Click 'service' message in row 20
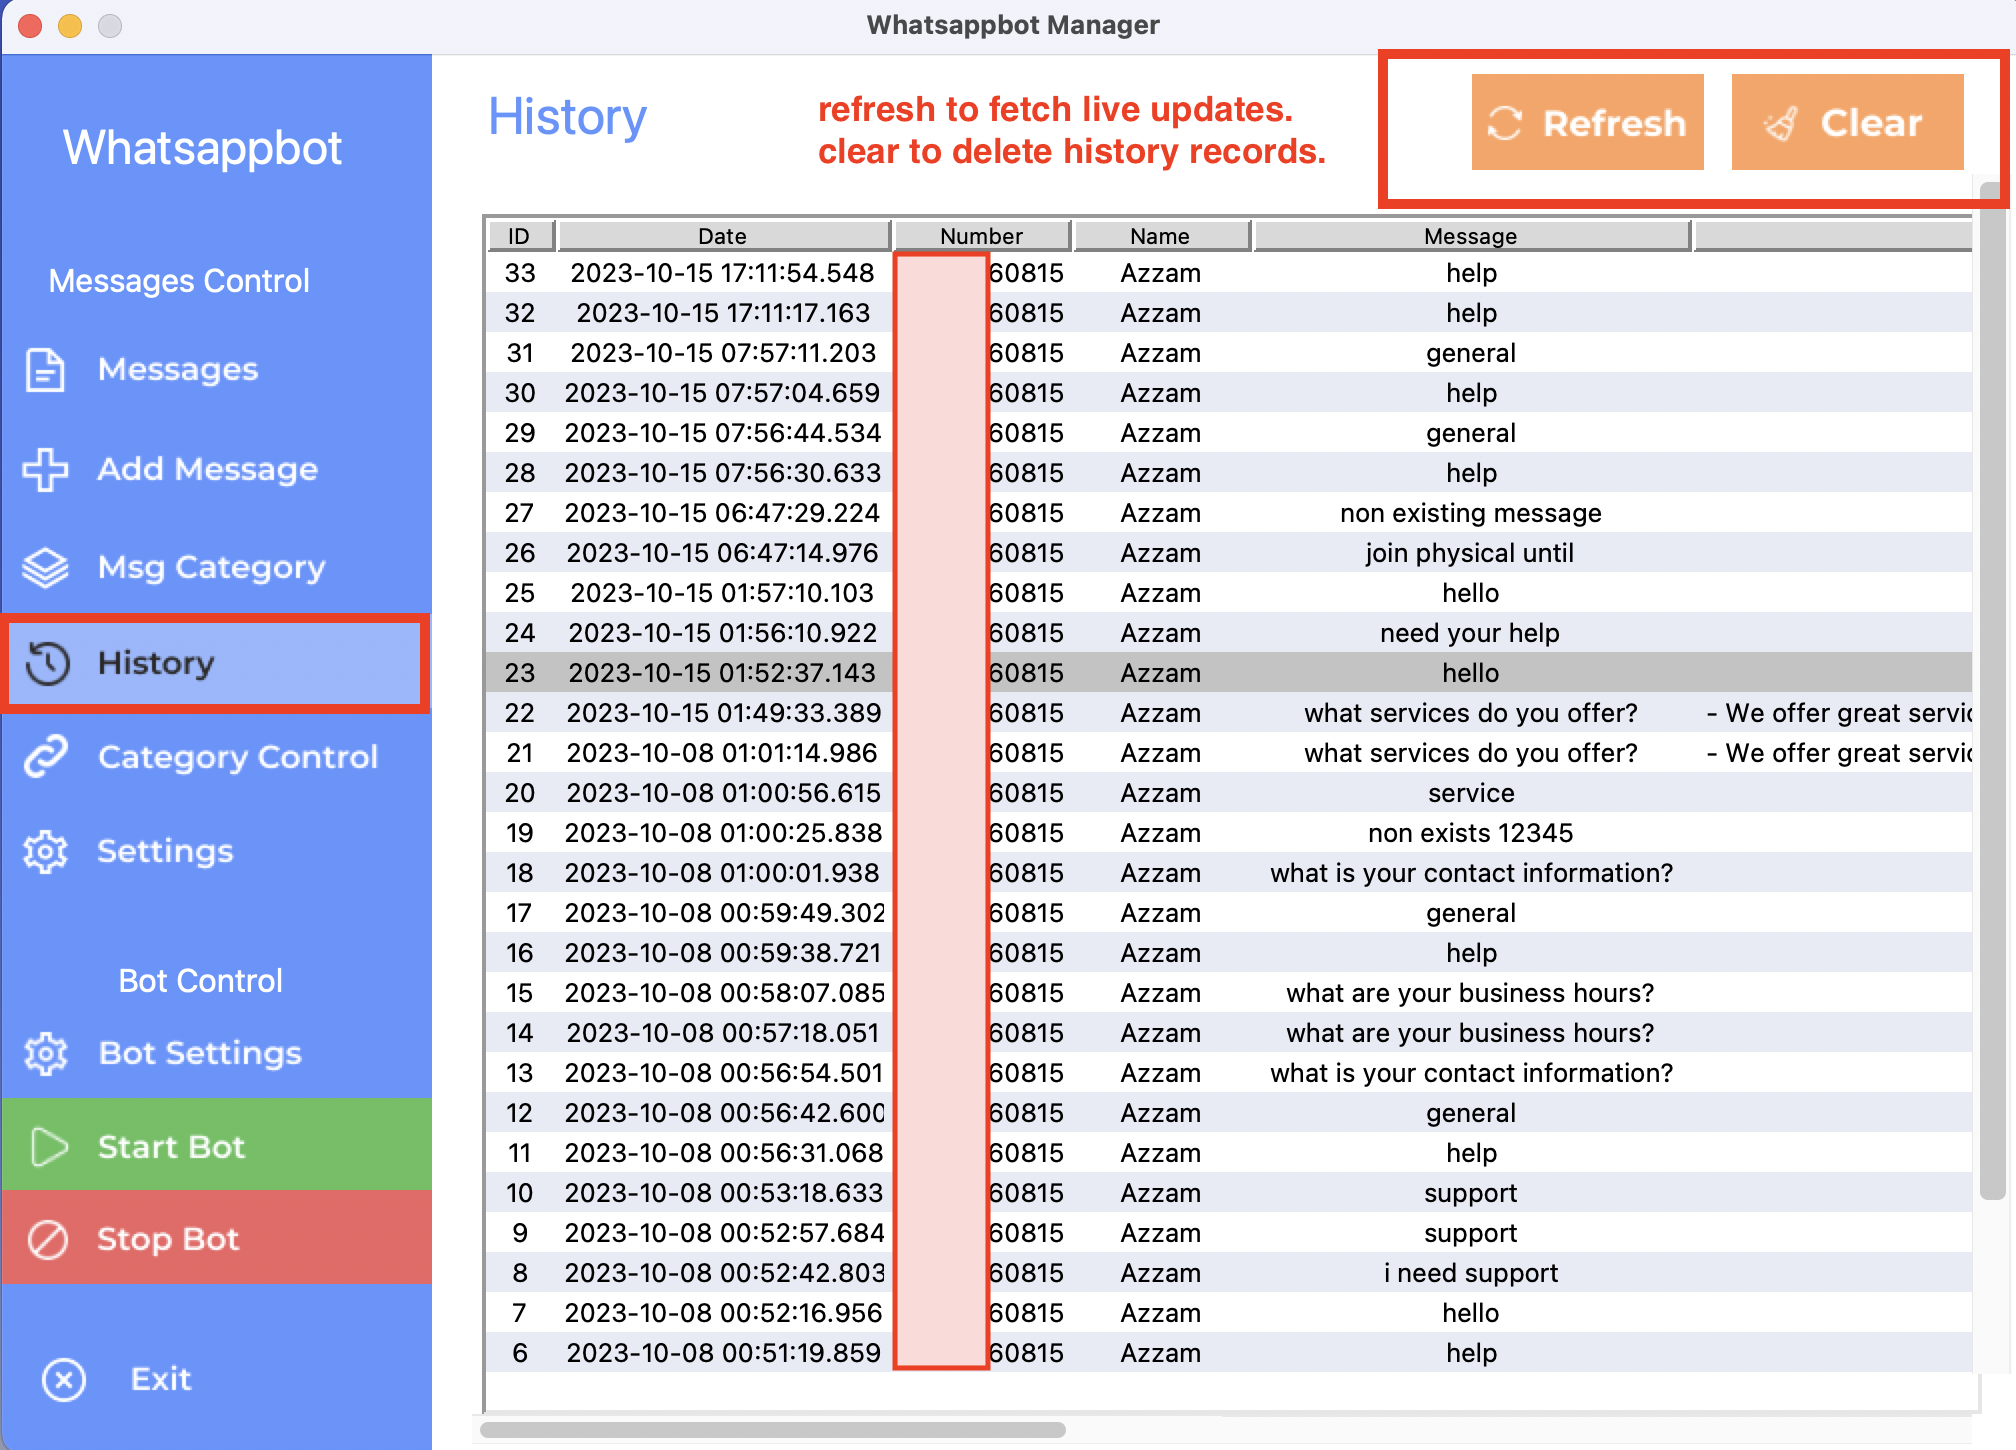 click(1471, 793)
